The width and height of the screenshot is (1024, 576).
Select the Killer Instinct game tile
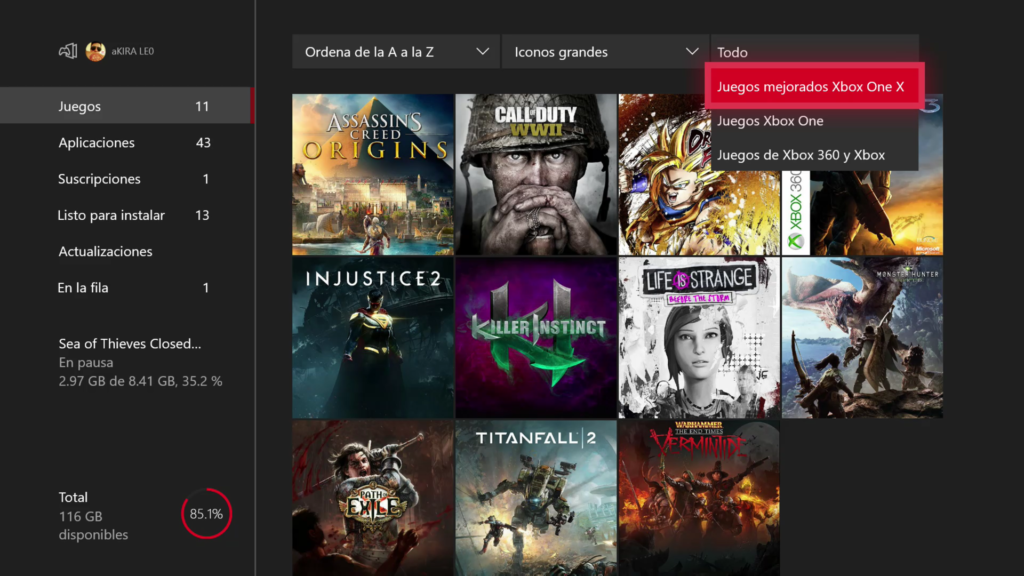tap(536, 337)
